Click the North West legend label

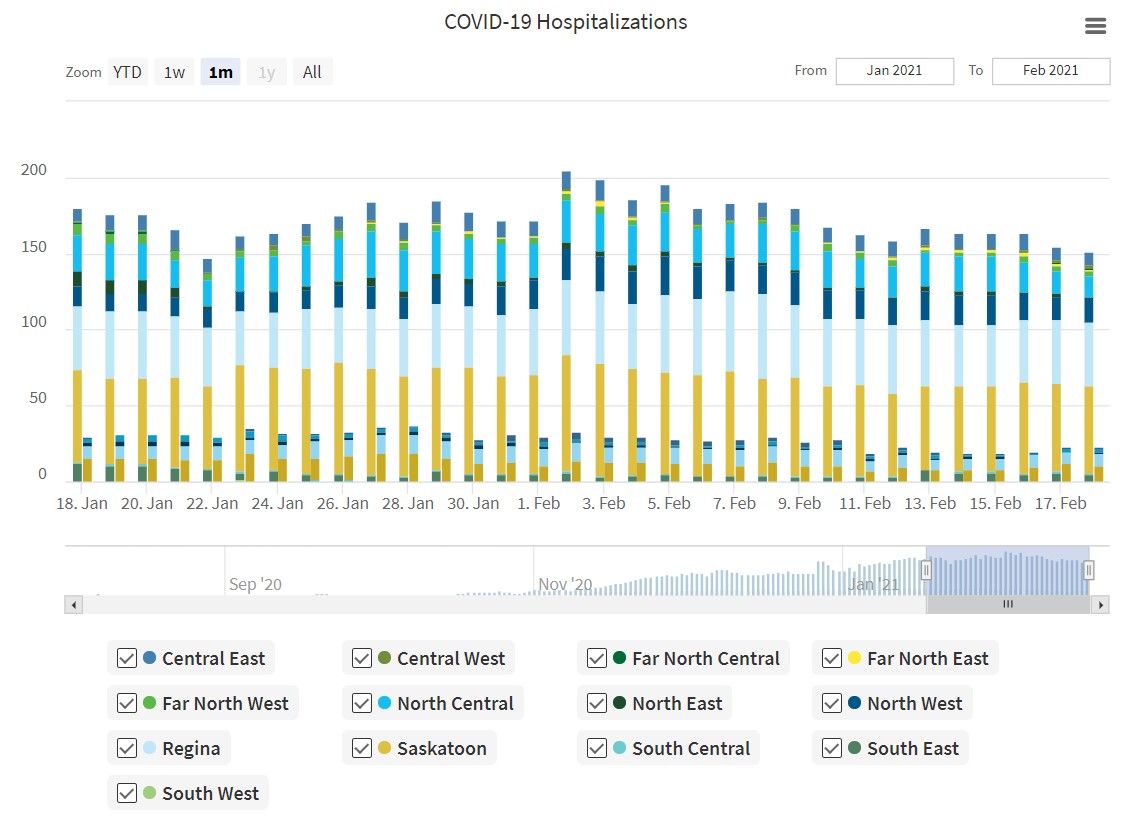(x=914, y=704)
